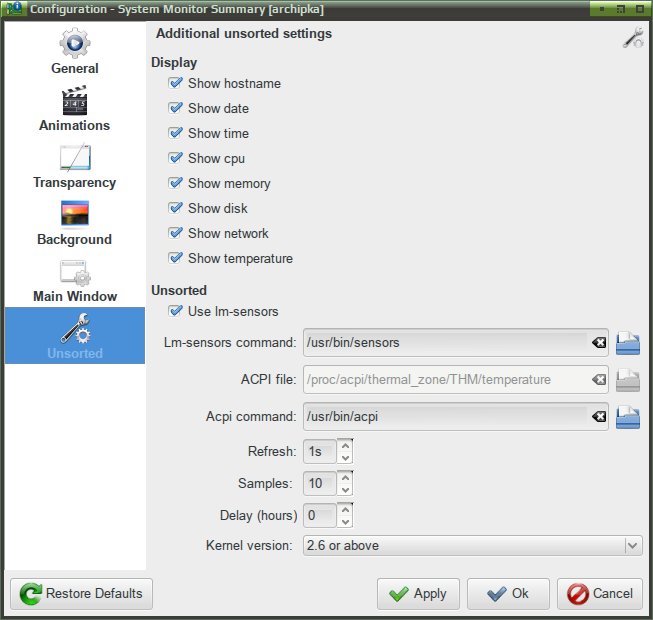Uncheck Show temperature
This screenshot has height=620, width=653.
pos(175,258)
